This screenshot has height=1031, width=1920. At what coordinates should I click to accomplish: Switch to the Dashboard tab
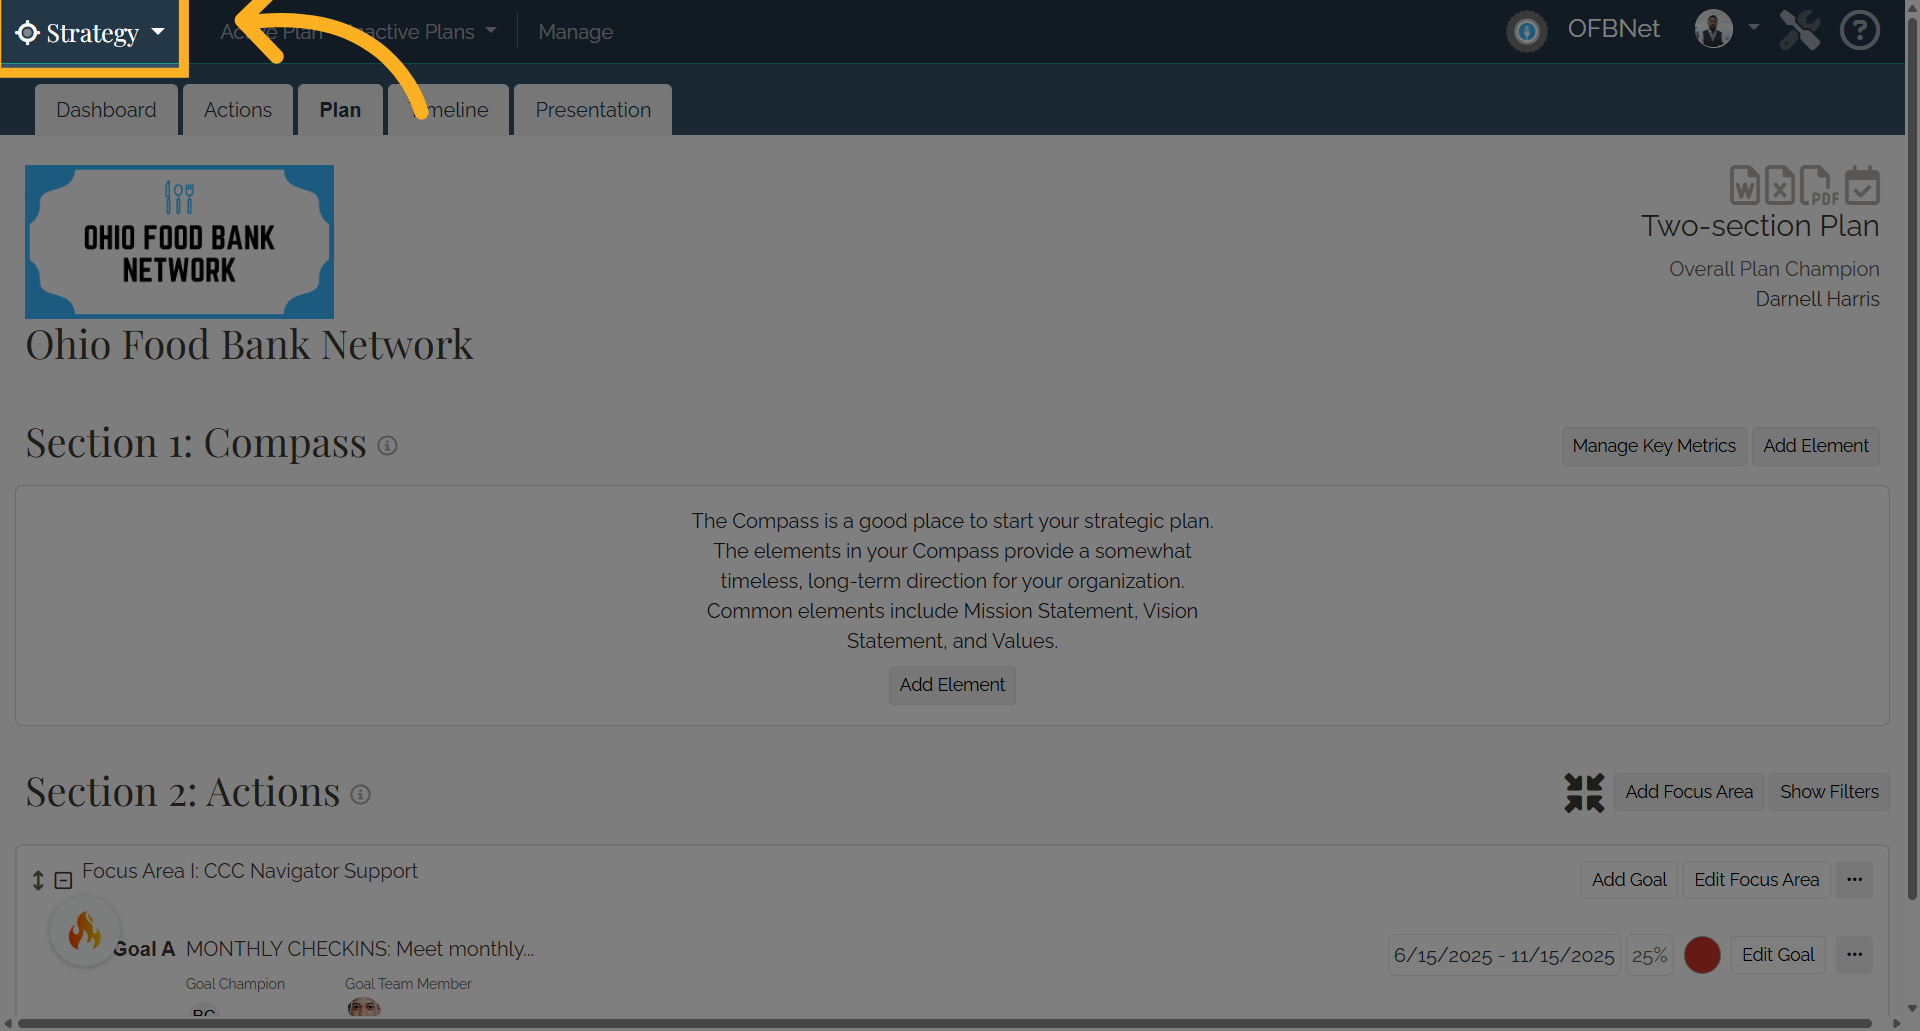(x=106, y=110)
